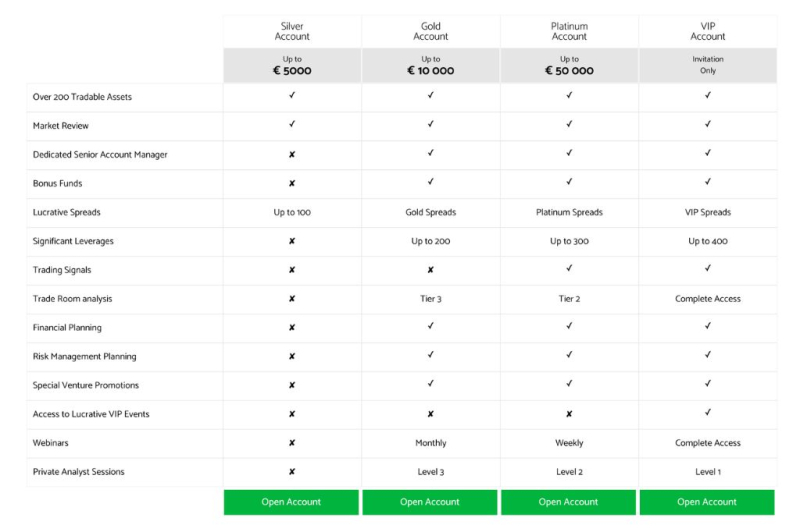The image size is (800, 532).
Task: Click Gold cross for Trading Signals
Action: [x=431, y=270]
